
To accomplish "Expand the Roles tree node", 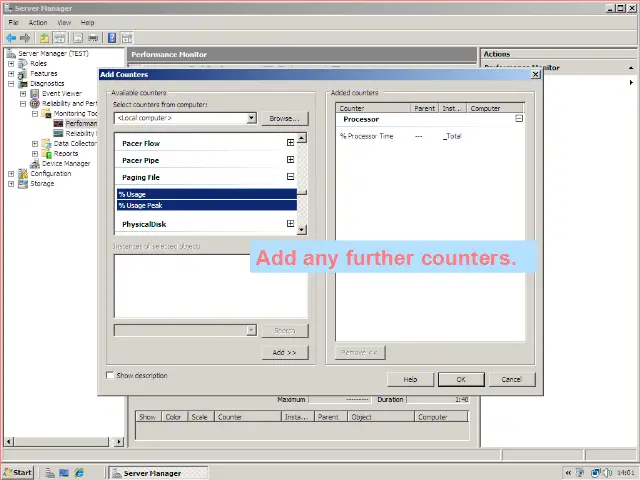I will (11, 64).
